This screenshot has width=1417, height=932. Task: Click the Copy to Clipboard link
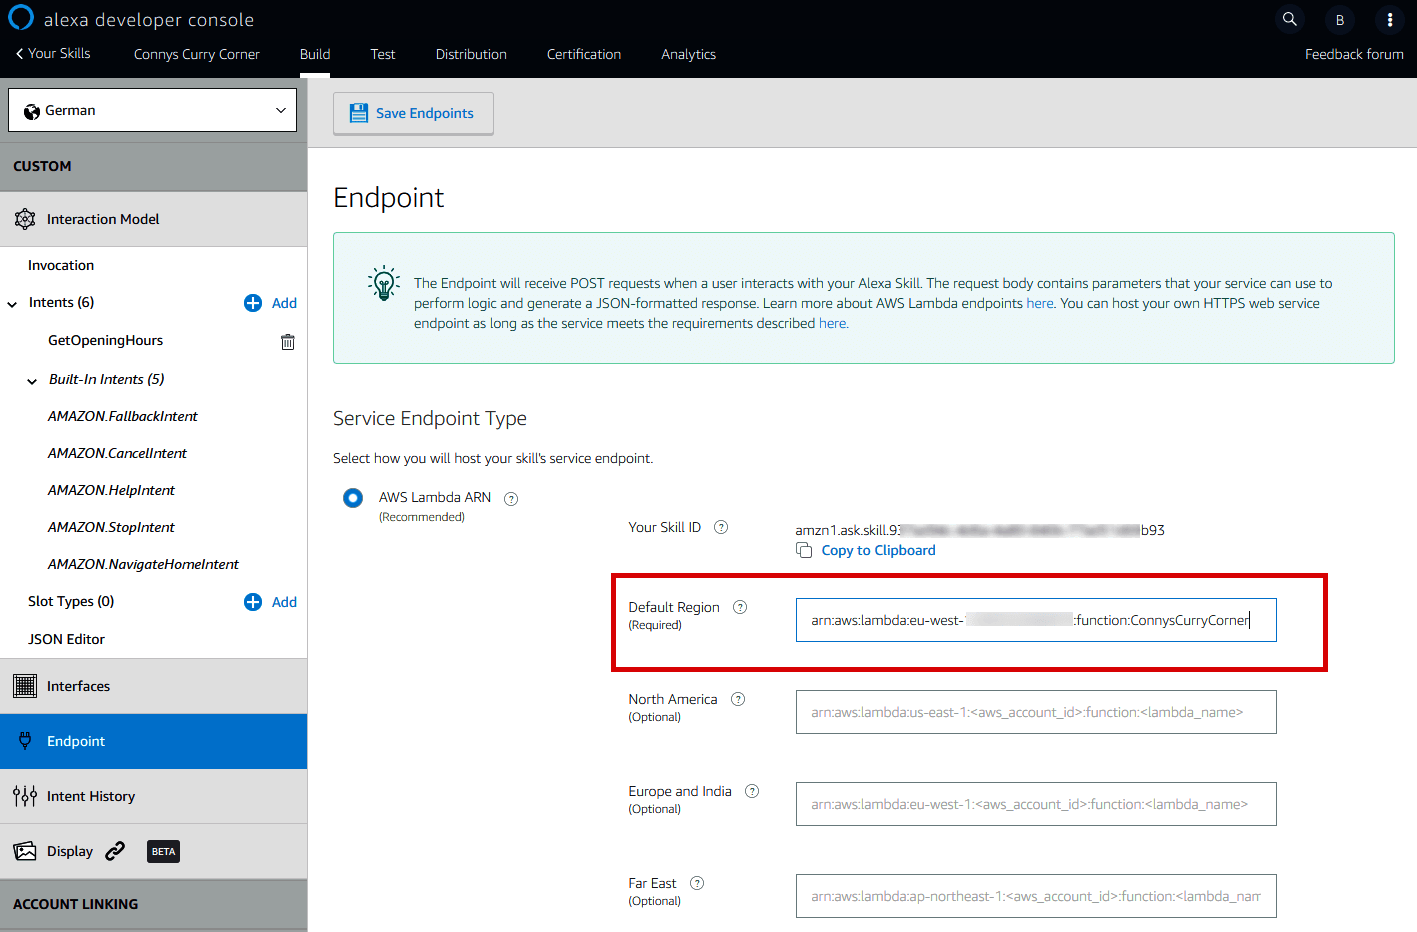coord(878,550)
